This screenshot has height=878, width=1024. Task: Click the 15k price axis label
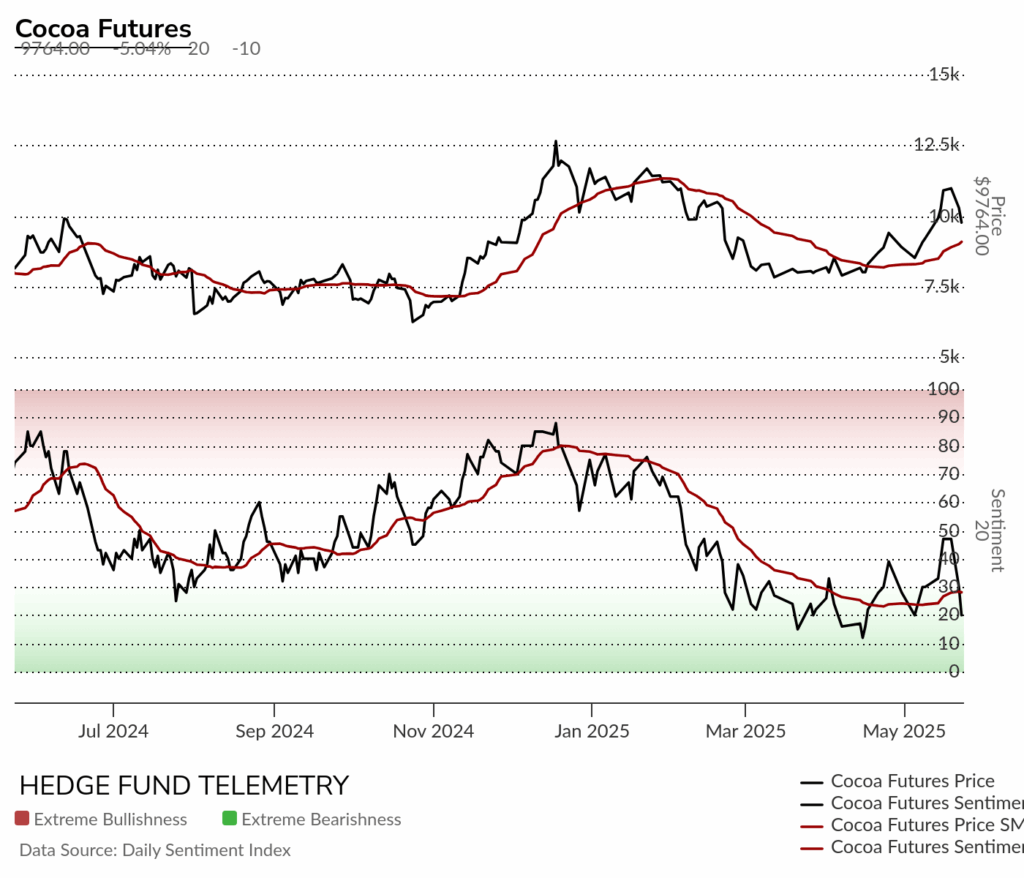[x=944, y=74]
